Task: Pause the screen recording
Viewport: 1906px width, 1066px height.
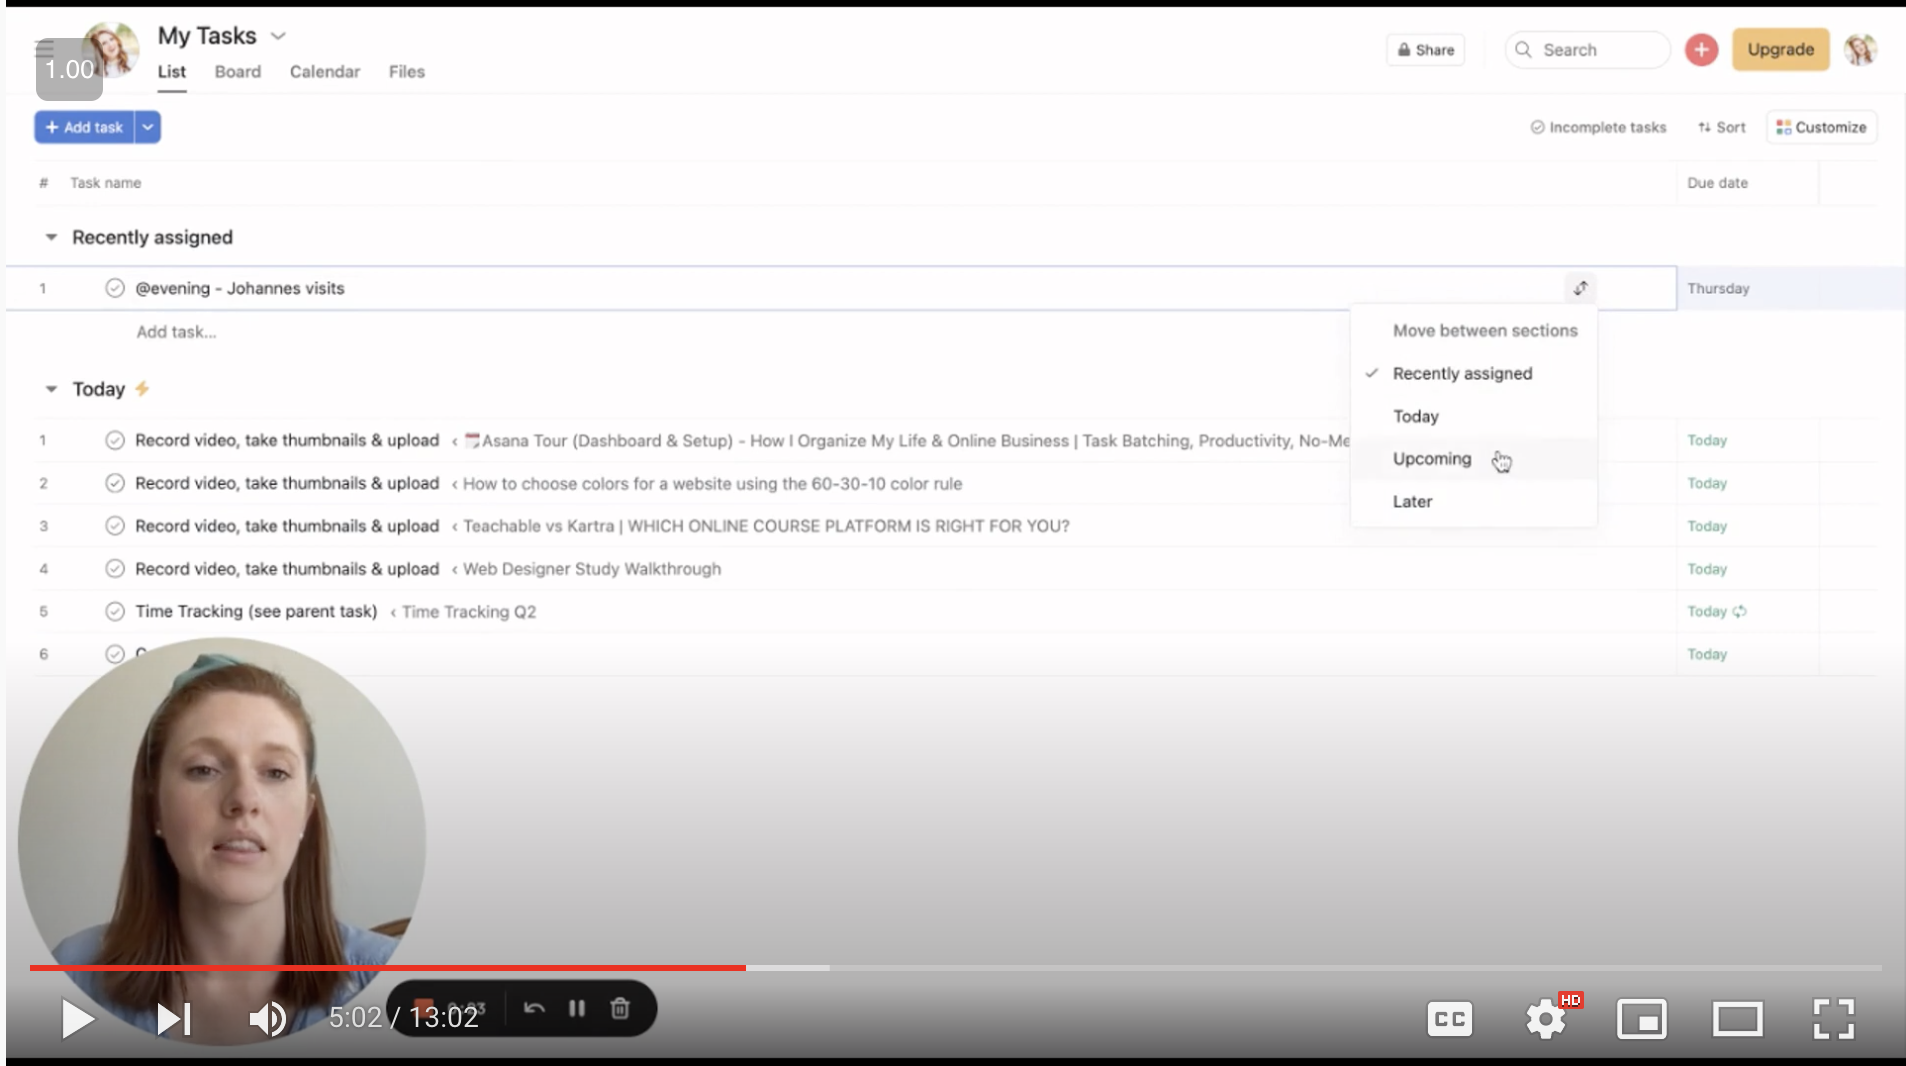Action: click(x=577, y=1008)
